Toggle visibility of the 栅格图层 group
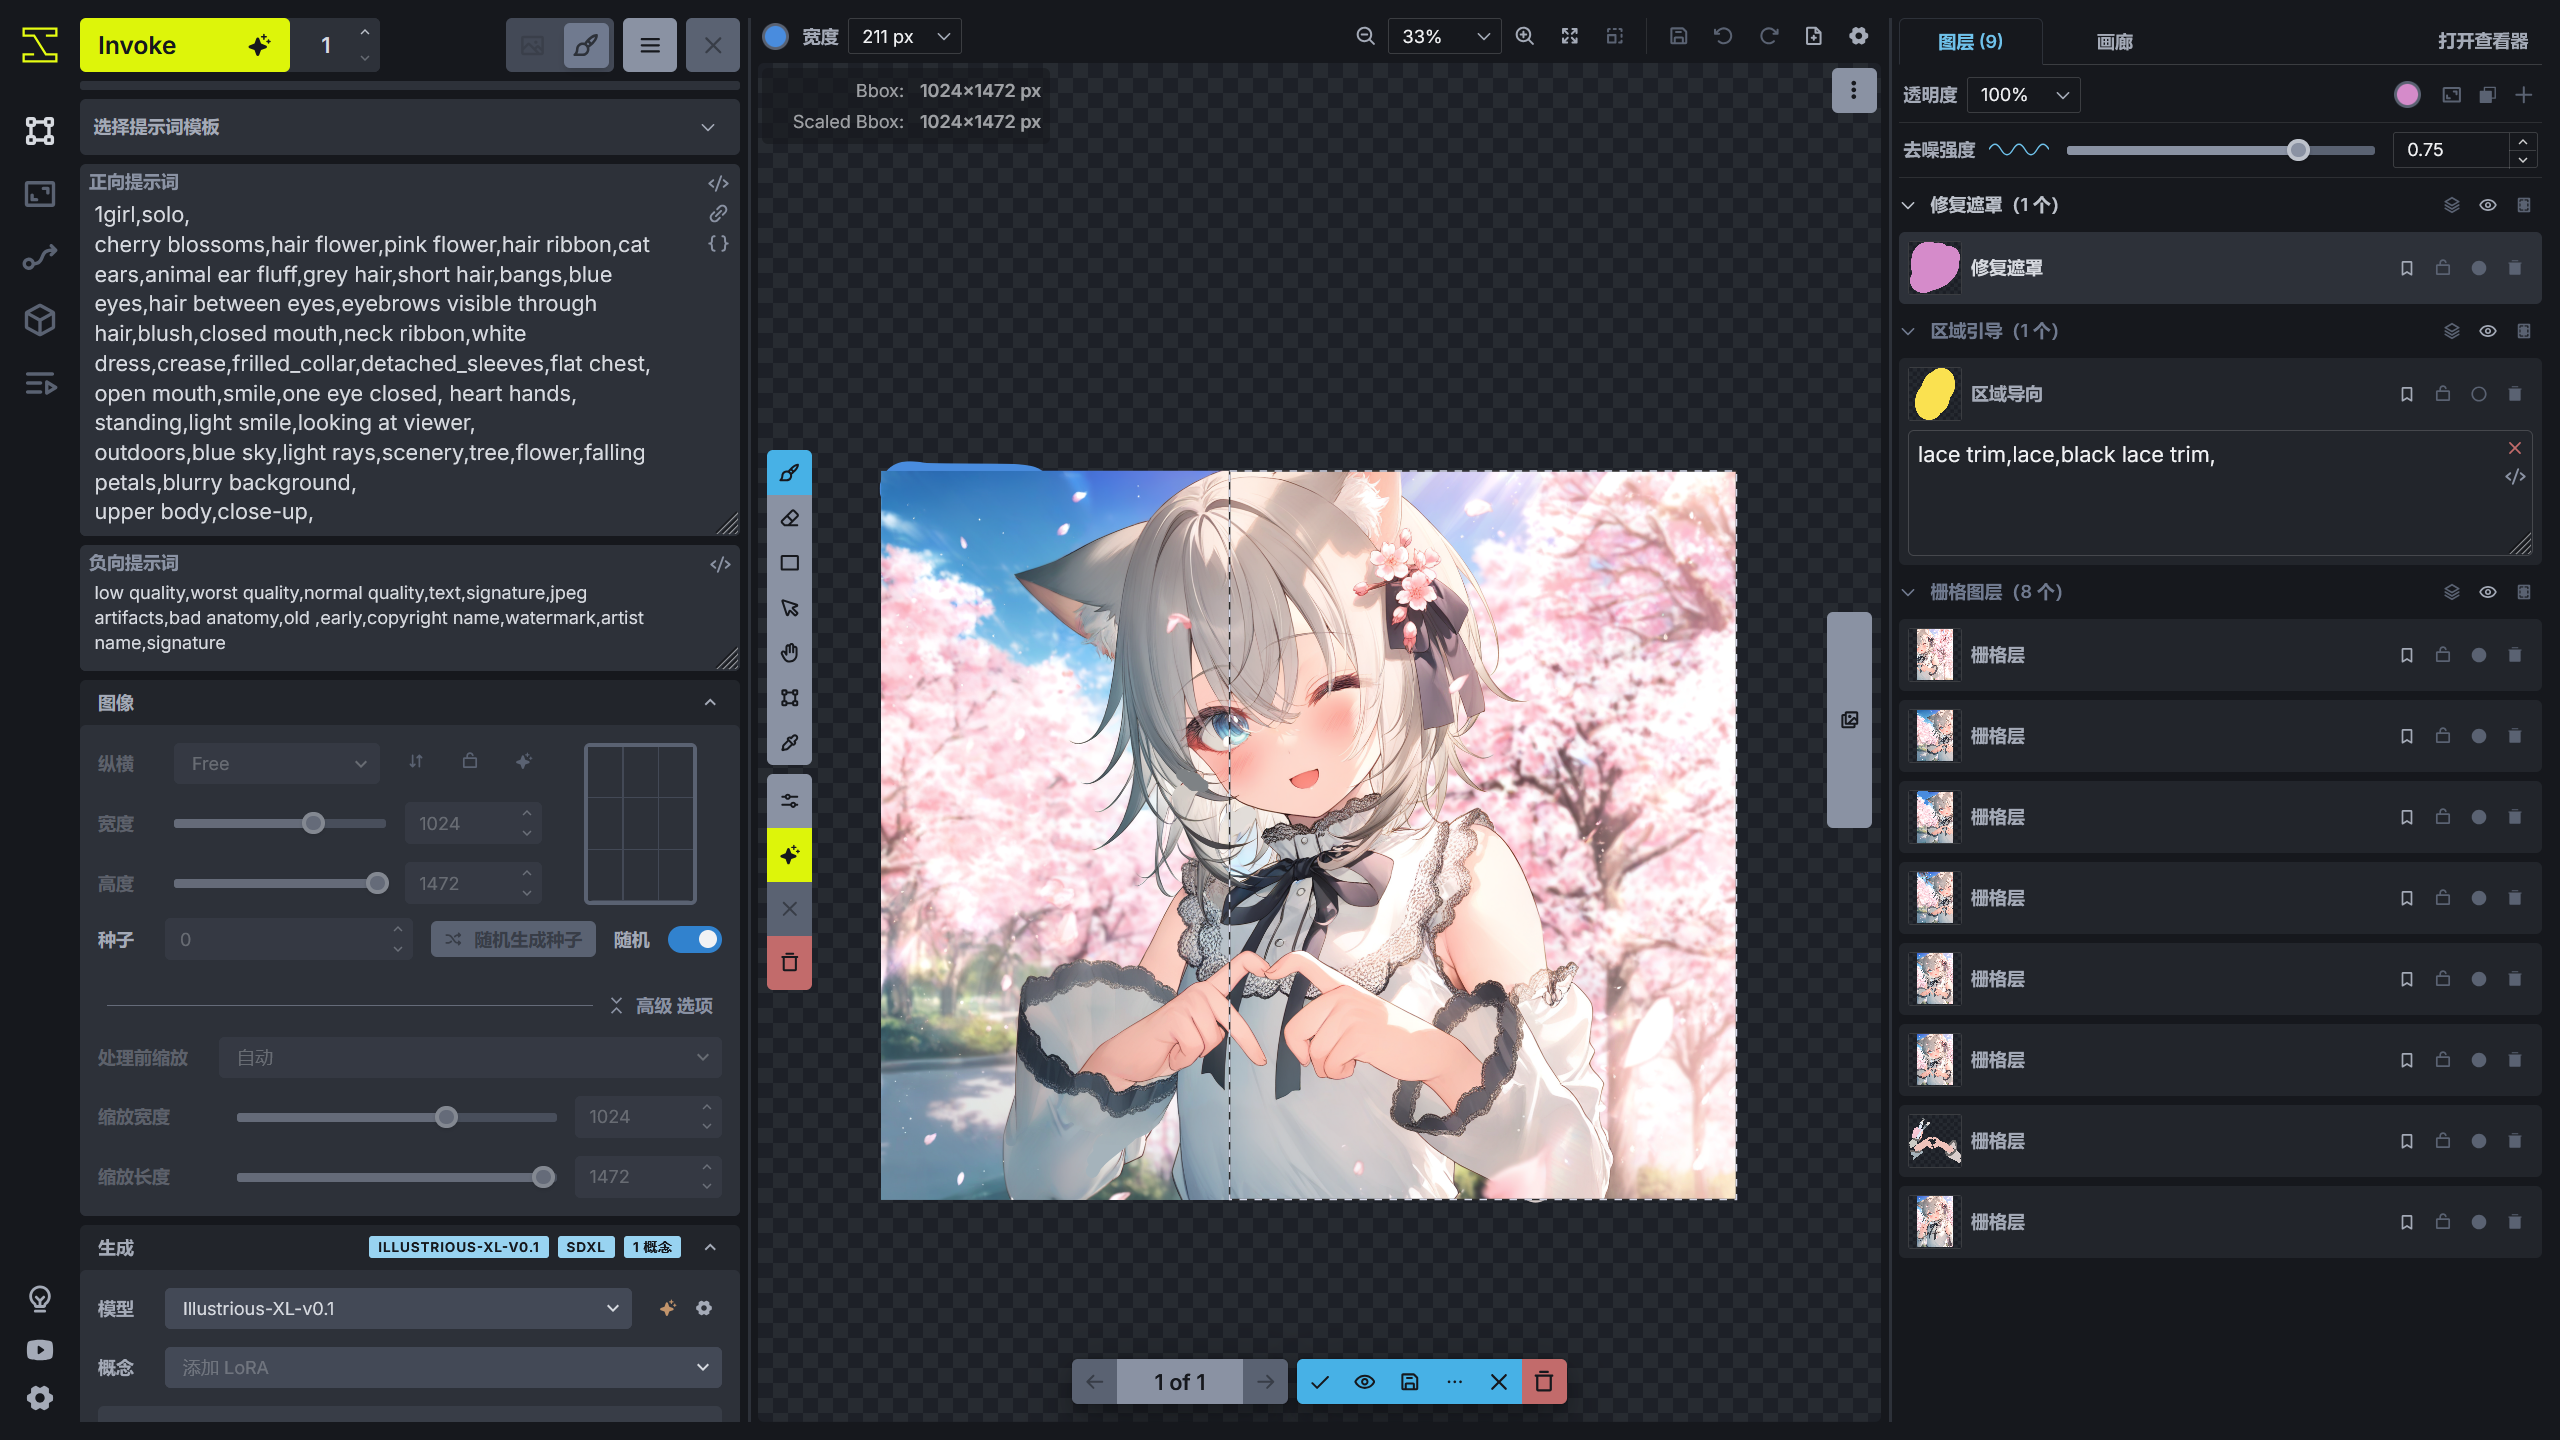This screenshot has width=2560, height=1440. (x=2488, y=591)
